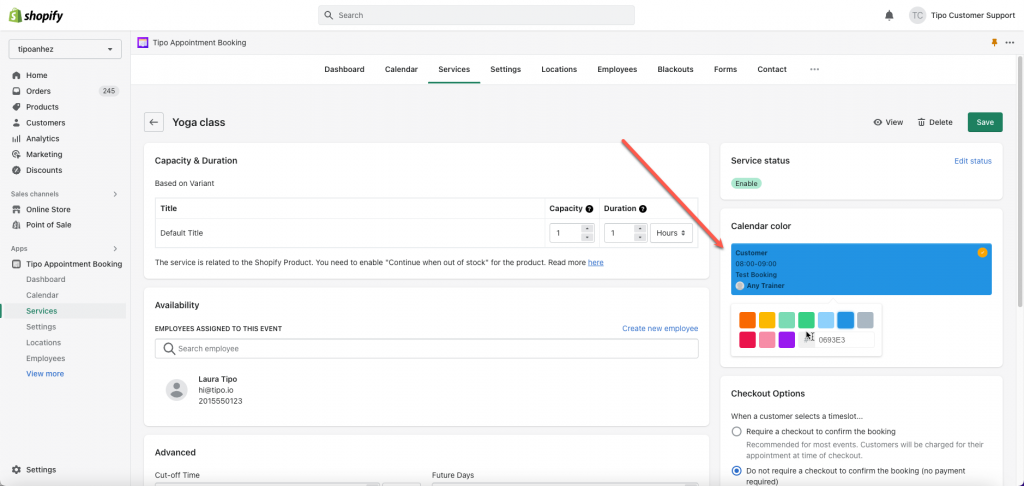The image size is (1024, 486).
Task: Click the Shopify logo
Action: (36, 16)
